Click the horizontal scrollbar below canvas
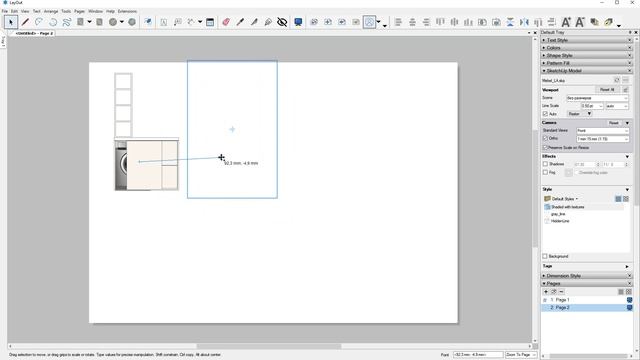The width and height of the screenshot is (640, 360). click(269, 347)
